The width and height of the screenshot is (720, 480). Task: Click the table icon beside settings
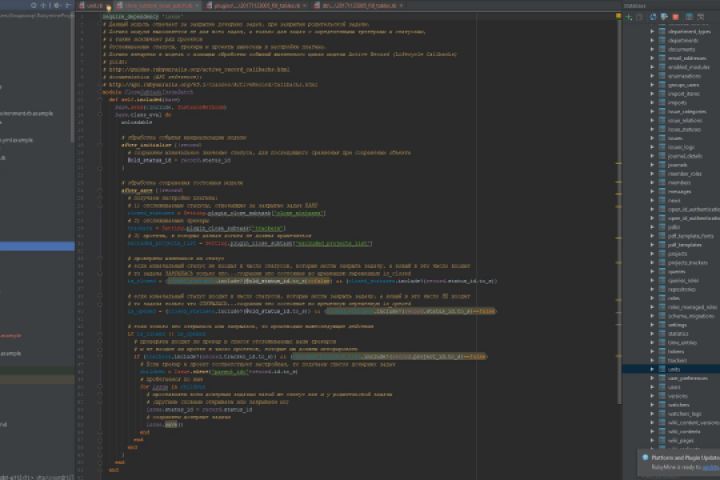(x=662, y=325)
